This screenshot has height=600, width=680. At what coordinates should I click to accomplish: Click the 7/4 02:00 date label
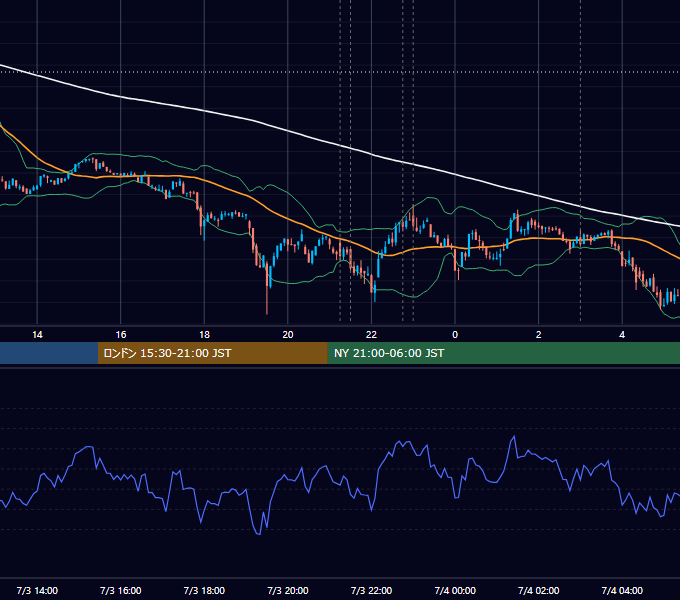[x=539, y=590]
